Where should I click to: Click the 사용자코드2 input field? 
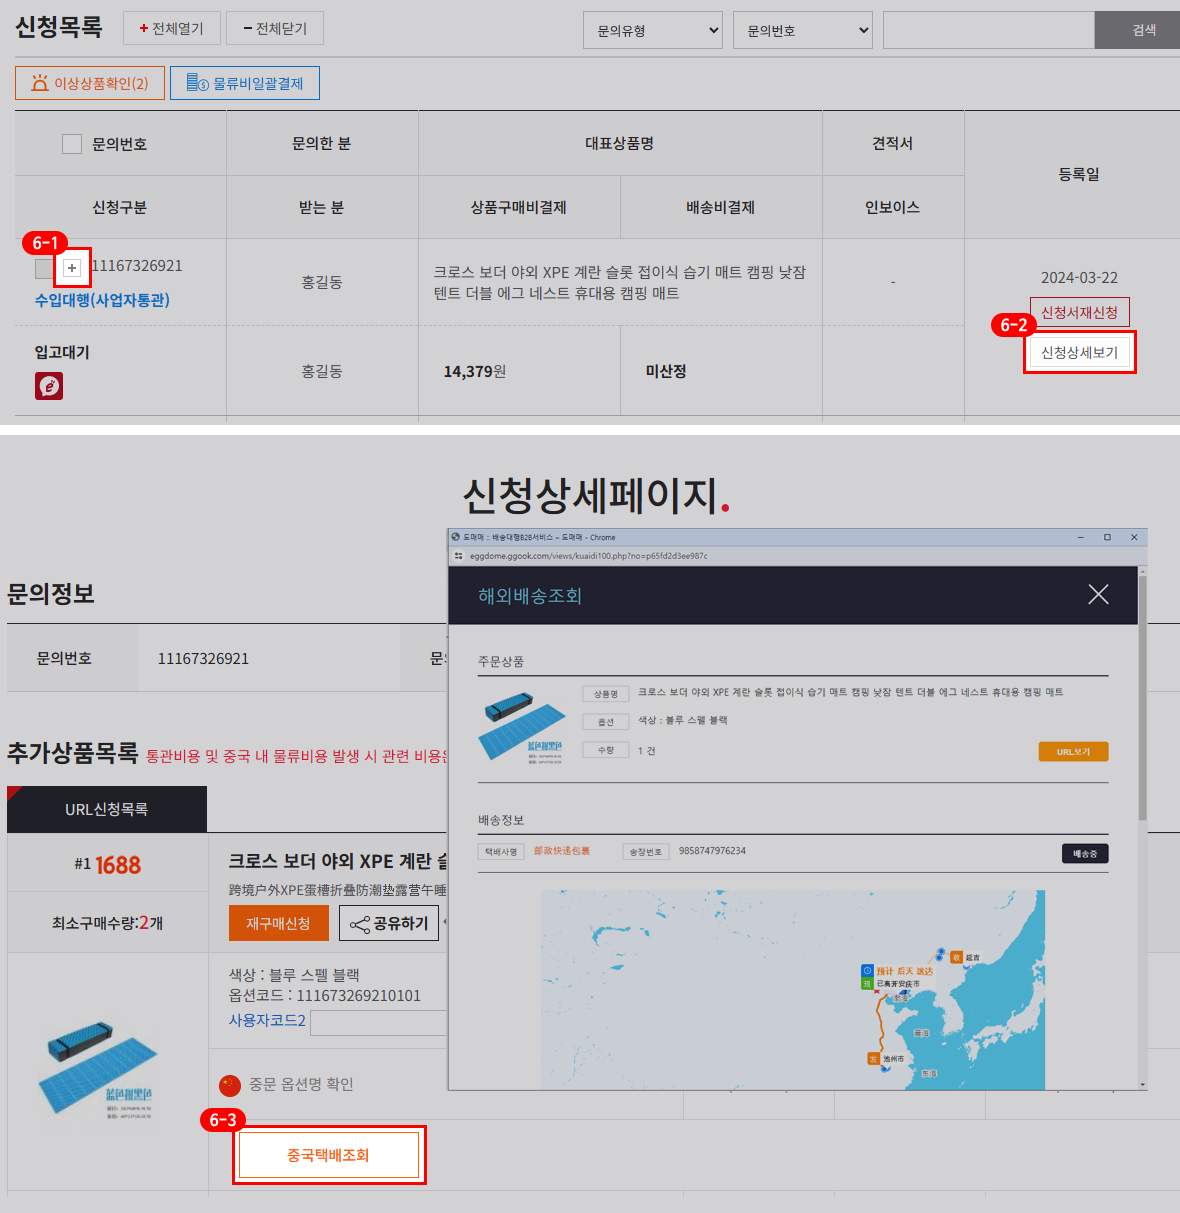(x=378, y=1022)
